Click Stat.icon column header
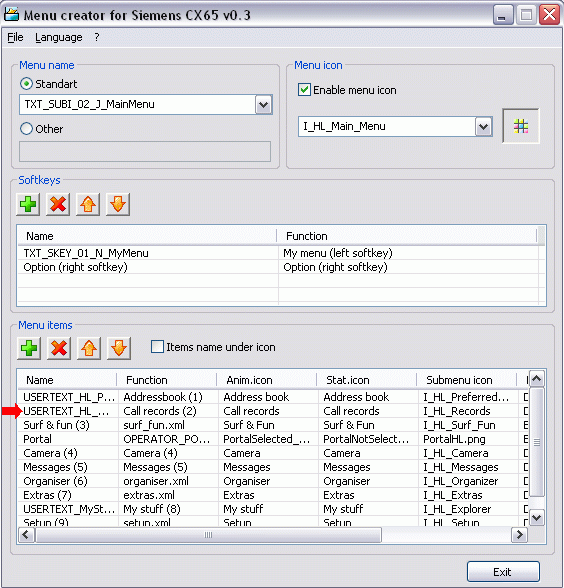 pos(367,380)
